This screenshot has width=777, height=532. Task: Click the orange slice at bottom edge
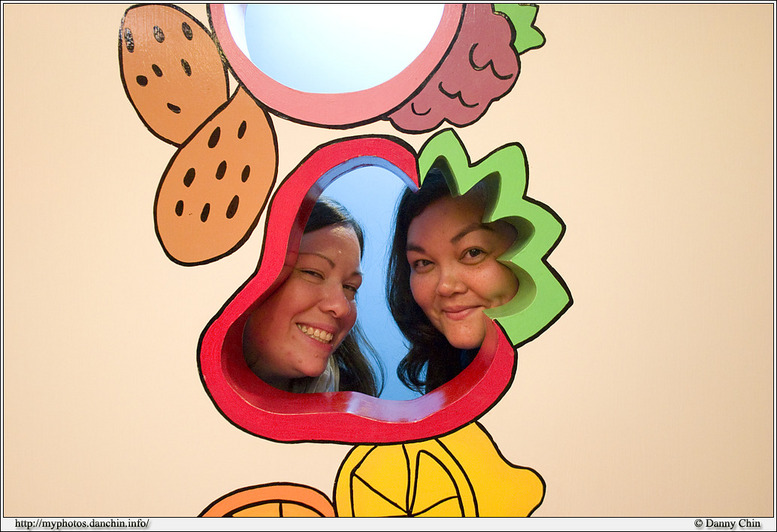pyautogui.click(x=268, y=502)
